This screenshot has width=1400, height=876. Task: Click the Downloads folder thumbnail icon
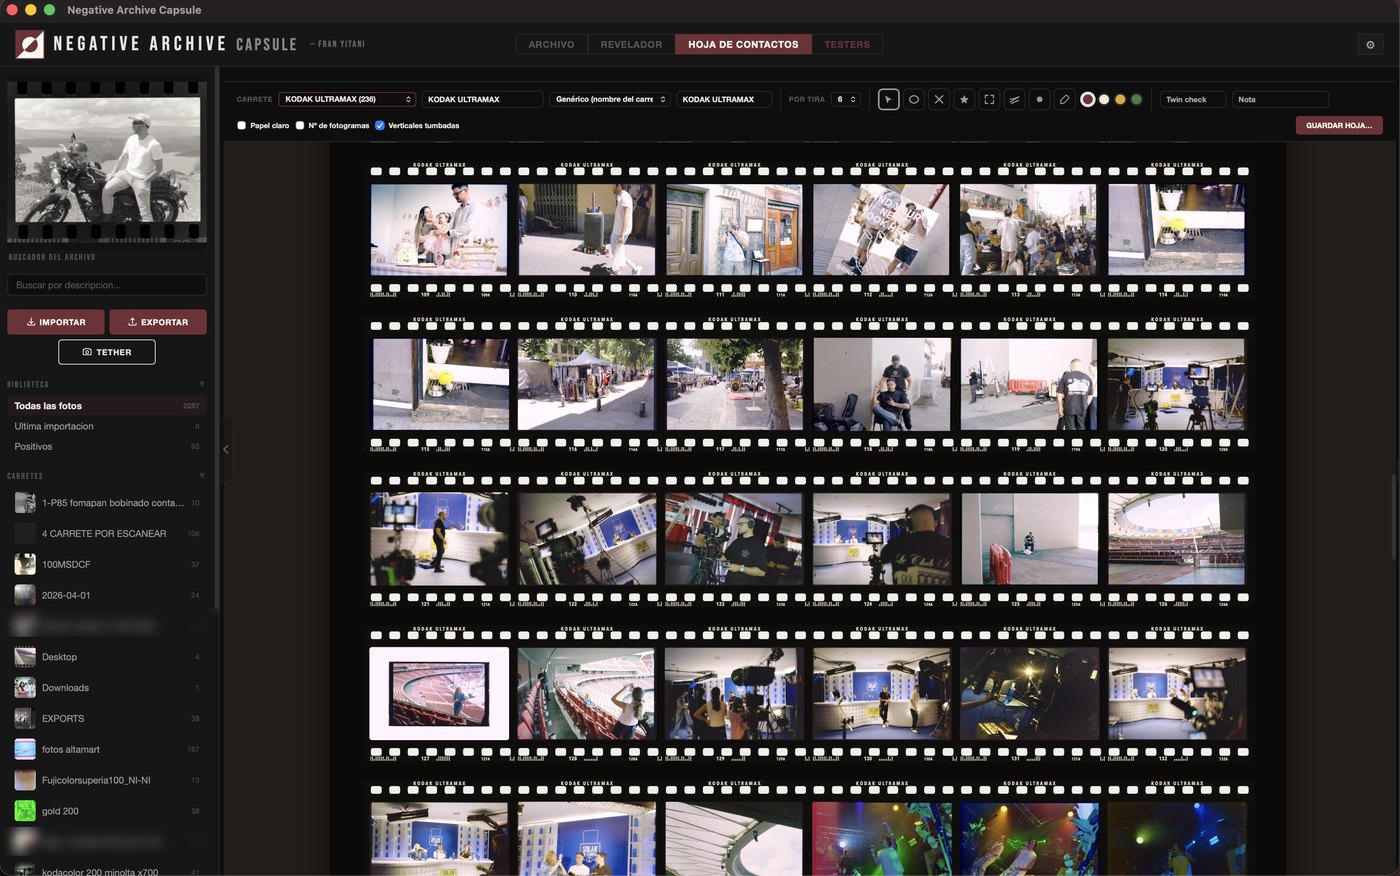click(25, 688)
